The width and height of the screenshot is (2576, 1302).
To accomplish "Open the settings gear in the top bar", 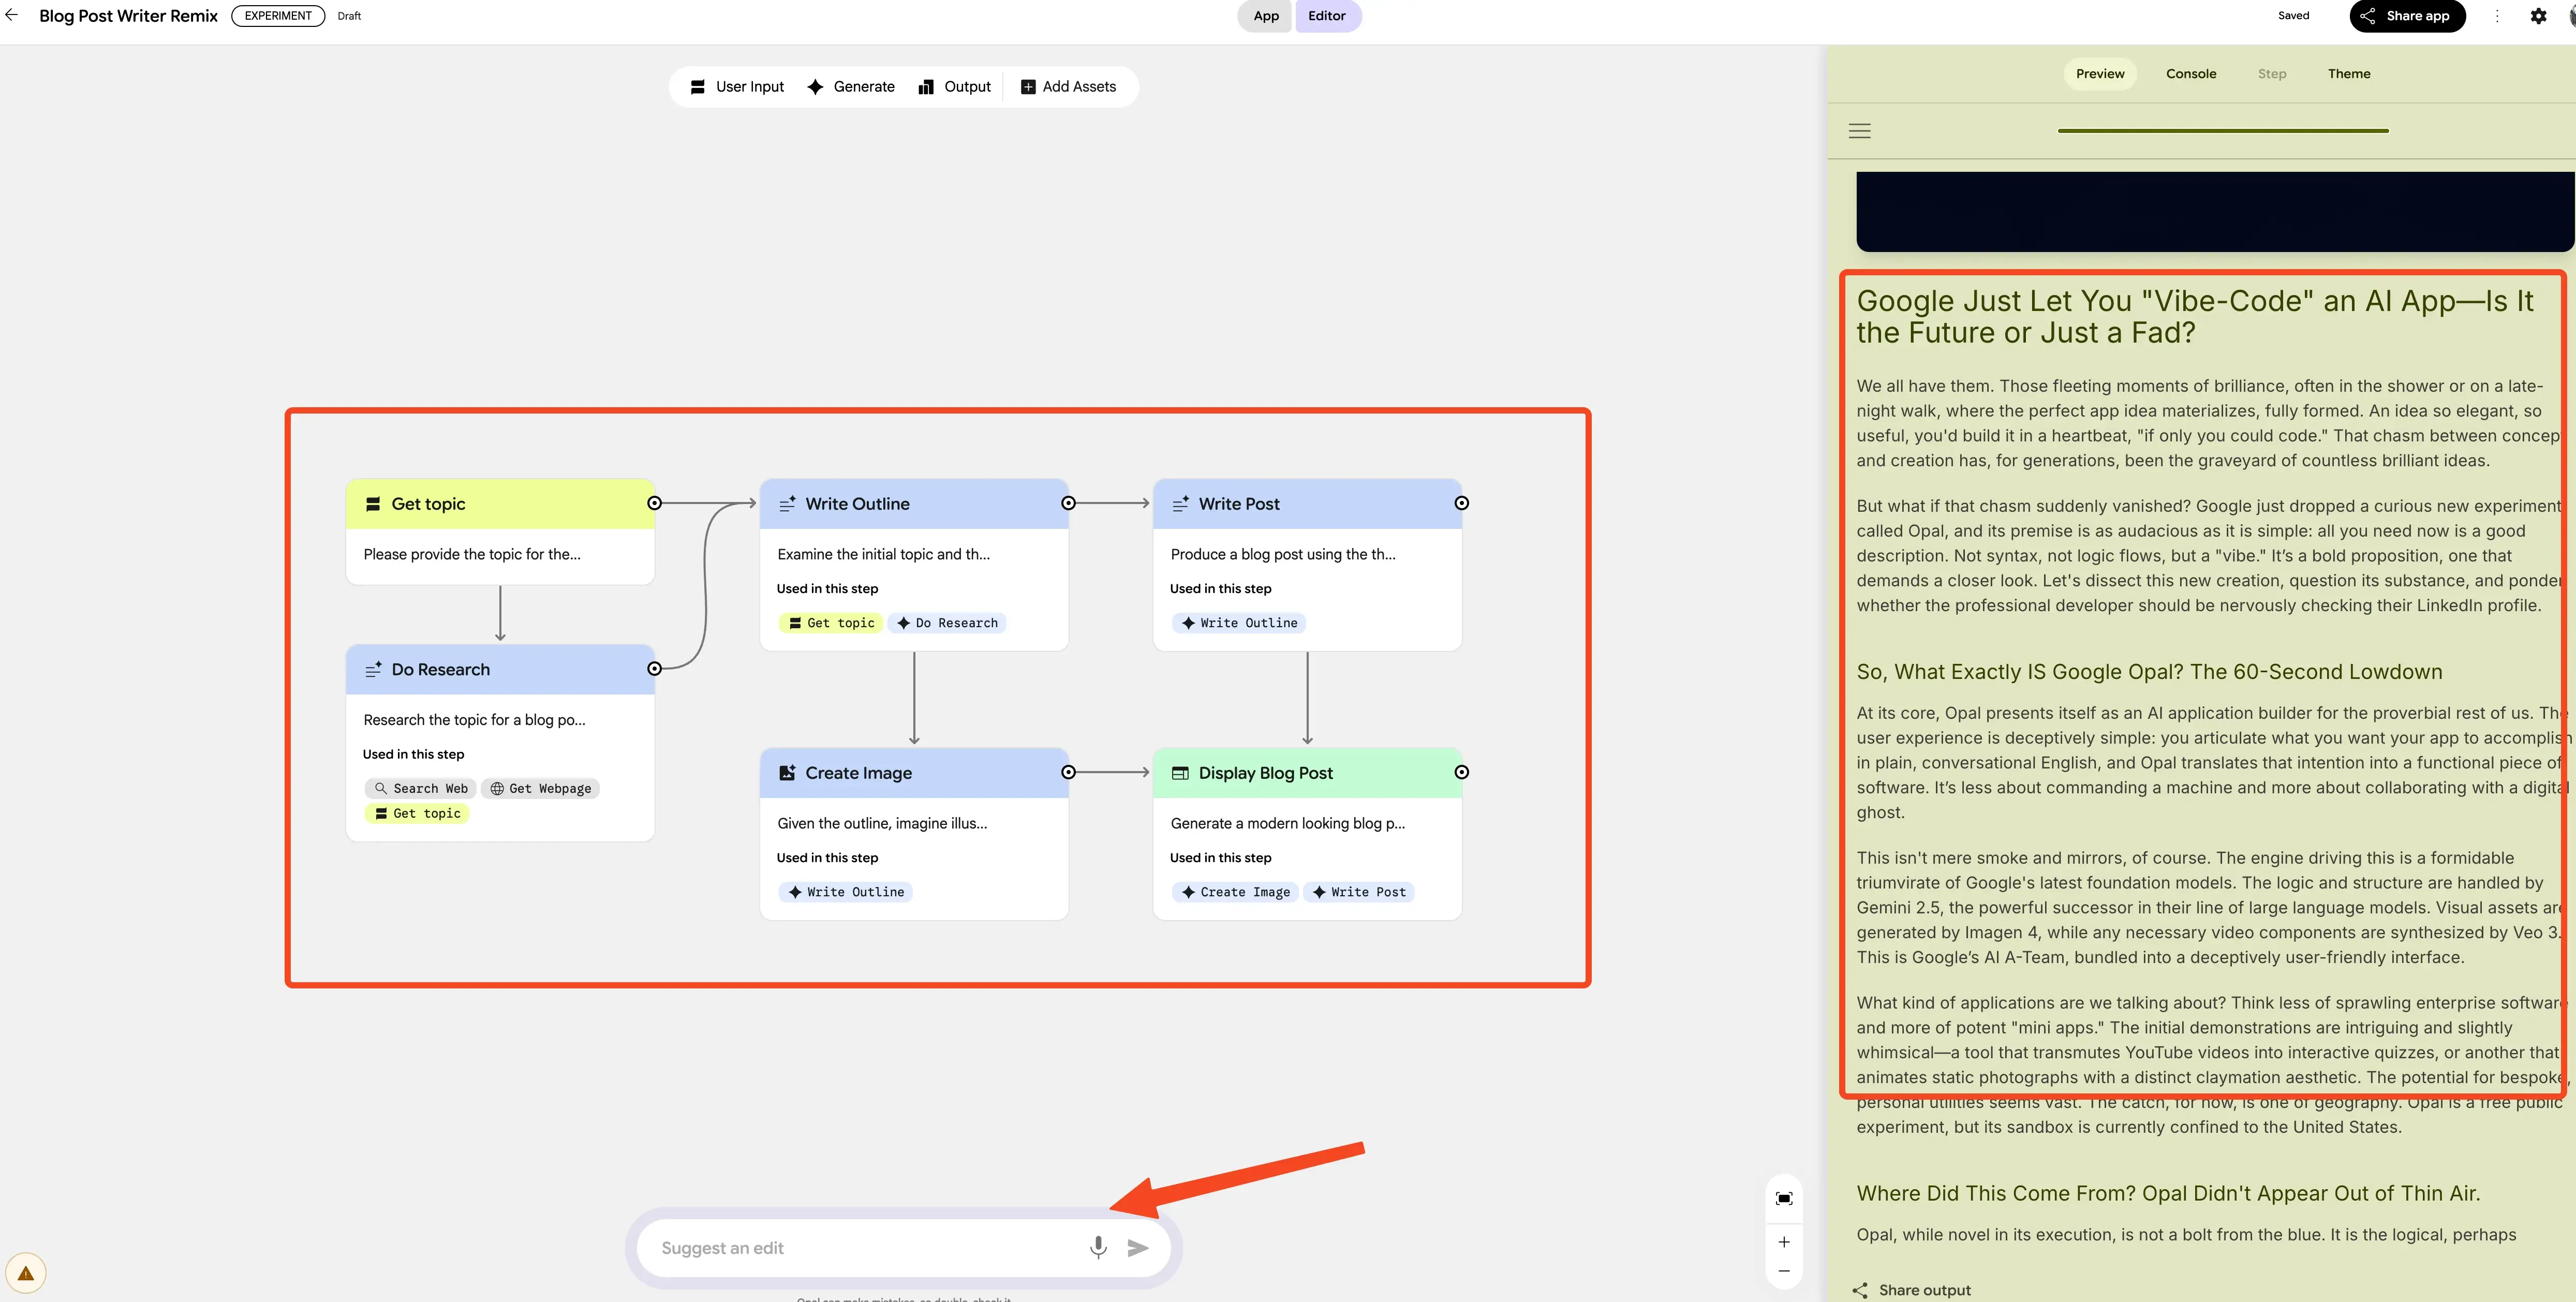I will (x=2539, y=16).
